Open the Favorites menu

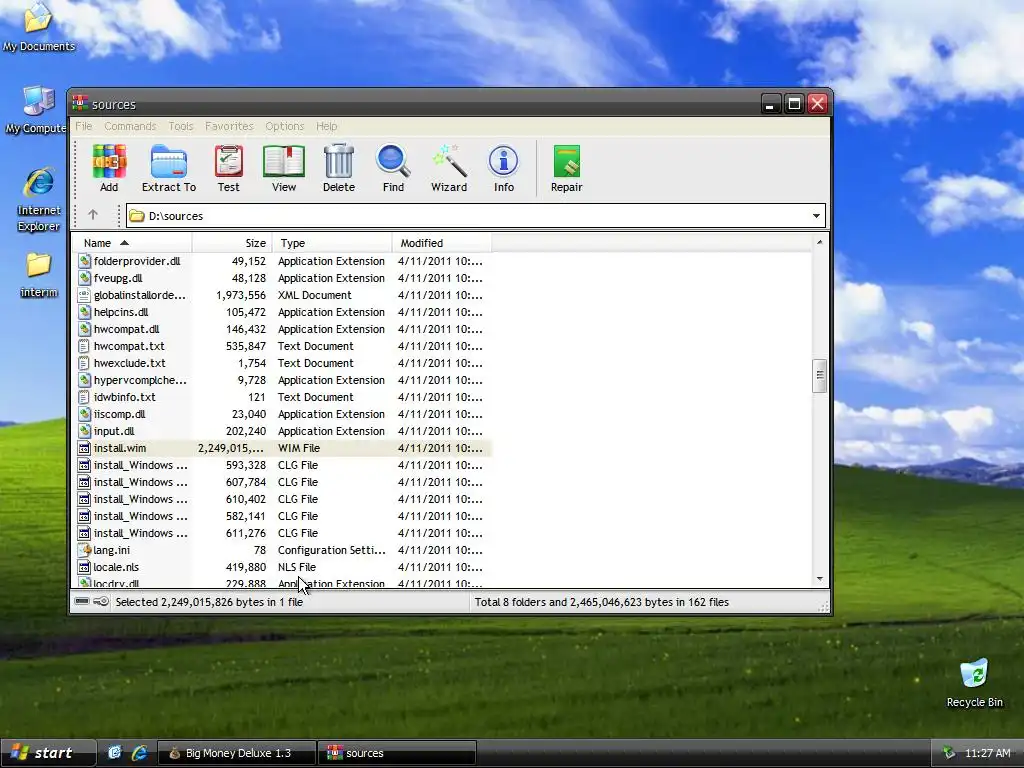(229, 126)
